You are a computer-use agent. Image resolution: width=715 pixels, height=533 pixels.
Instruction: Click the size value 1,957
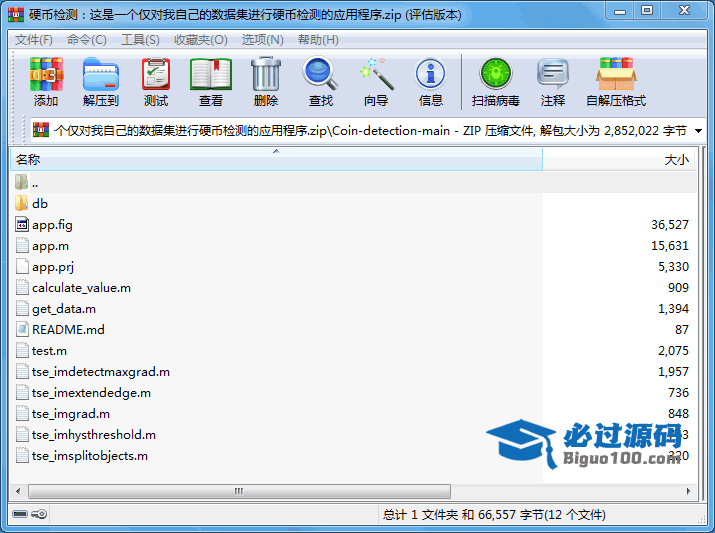673,372
